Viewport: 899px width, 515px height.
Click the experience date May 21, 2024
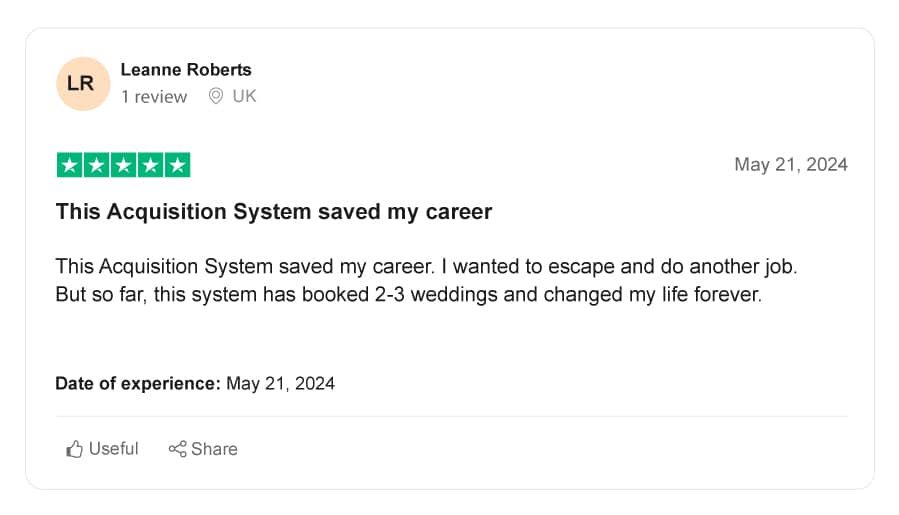click(280, 383)
